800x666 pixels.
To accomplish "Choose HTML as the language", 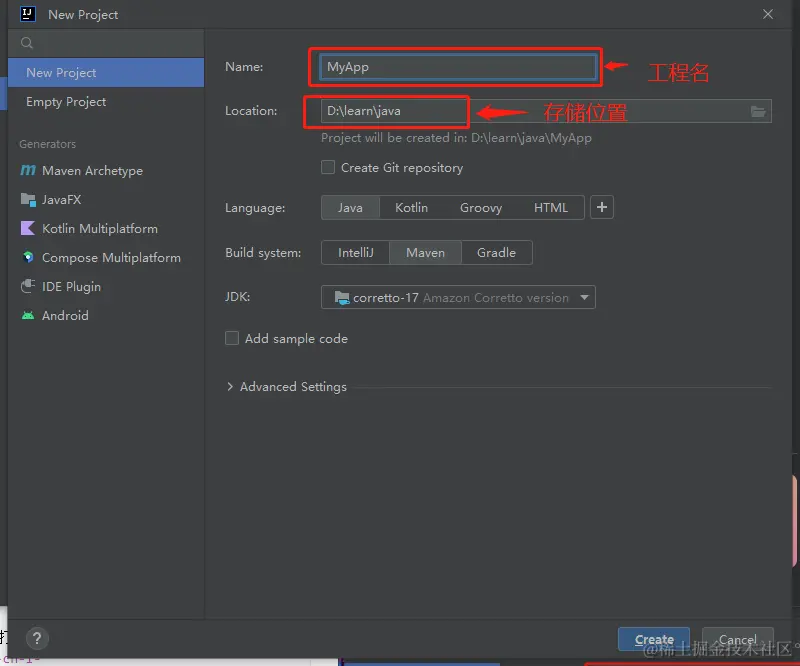I will tap(551, 208).
